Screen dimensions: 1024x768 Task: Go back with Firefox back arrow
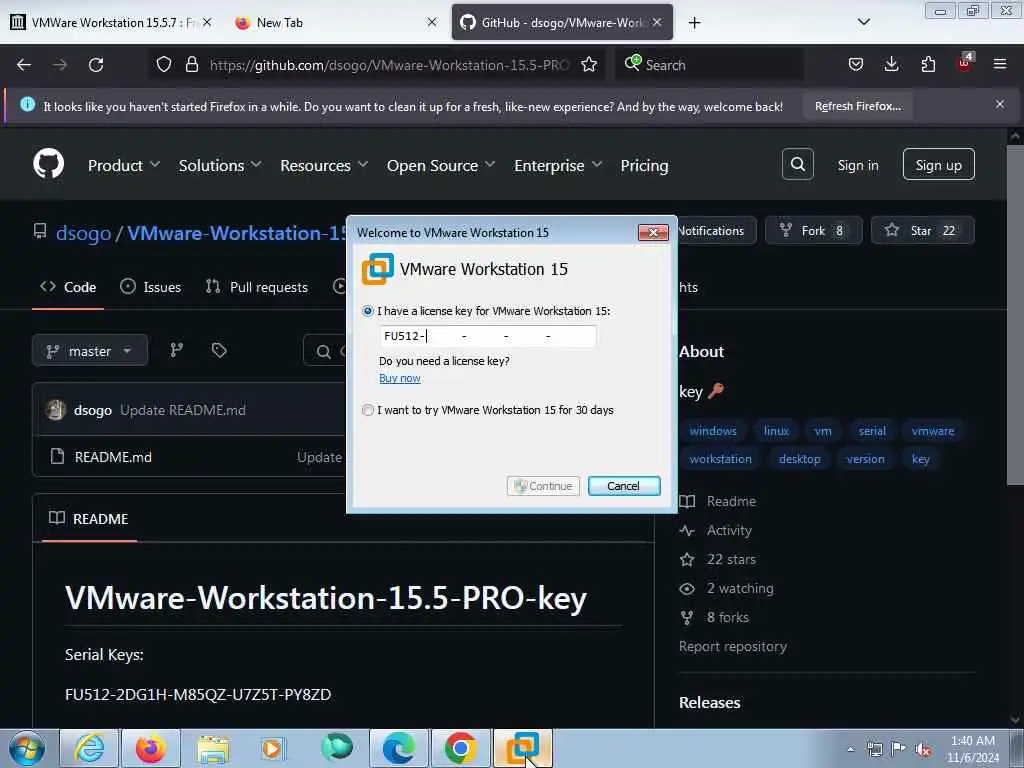(24, 65)
